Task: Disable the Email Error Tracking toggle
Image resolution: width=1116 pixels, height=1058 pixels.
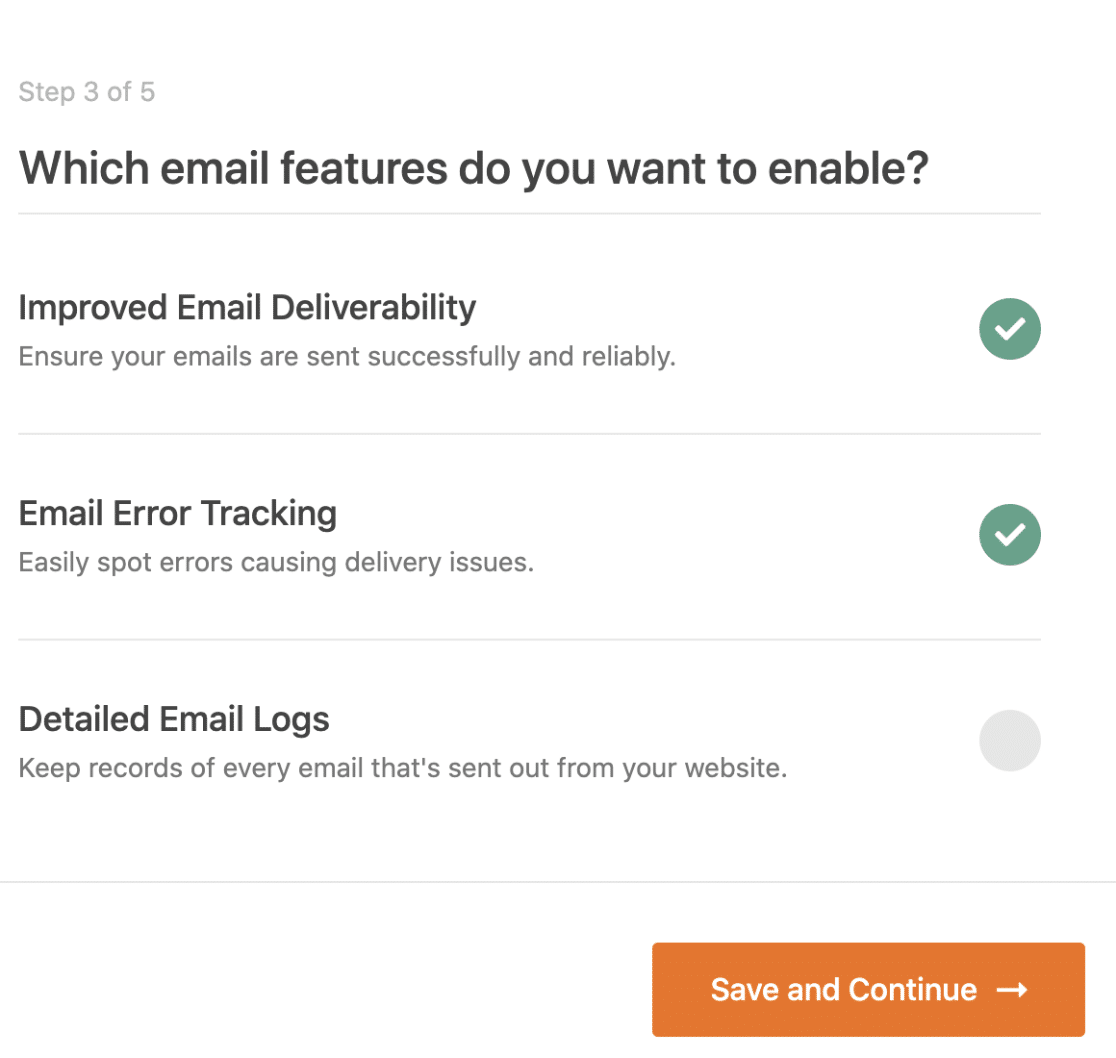Action: click(1009, 535)
